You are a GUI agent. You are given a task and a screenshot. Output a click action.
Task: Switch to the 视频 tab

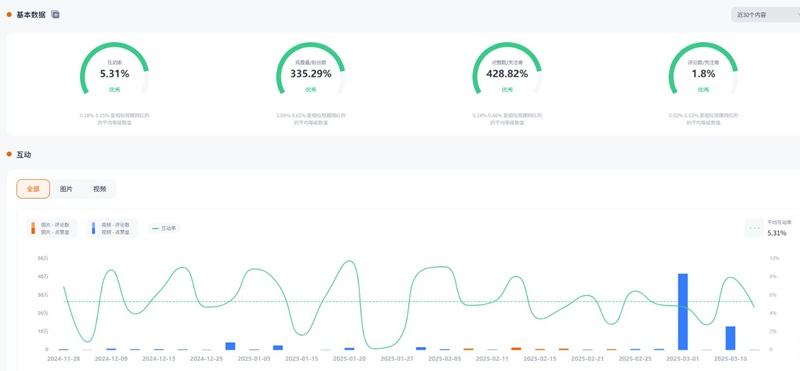(x=99, y=189)
